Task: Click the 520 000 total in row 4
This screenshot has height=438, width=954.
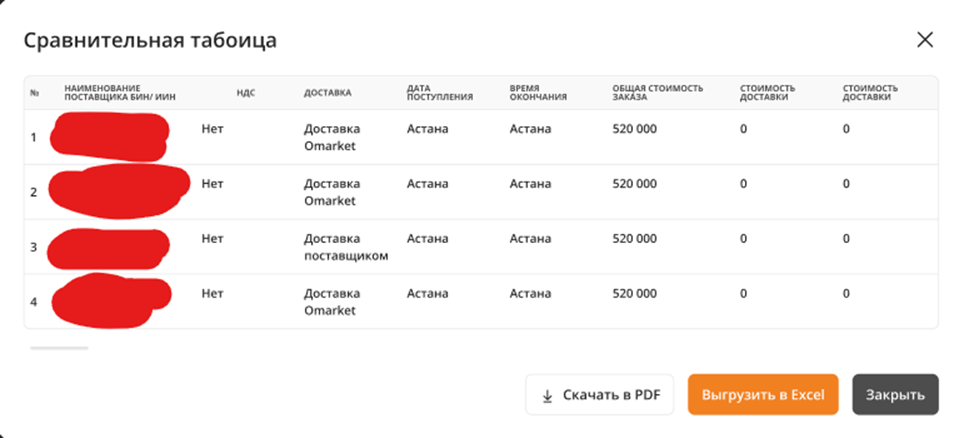Action: click(x=635, y=293)
